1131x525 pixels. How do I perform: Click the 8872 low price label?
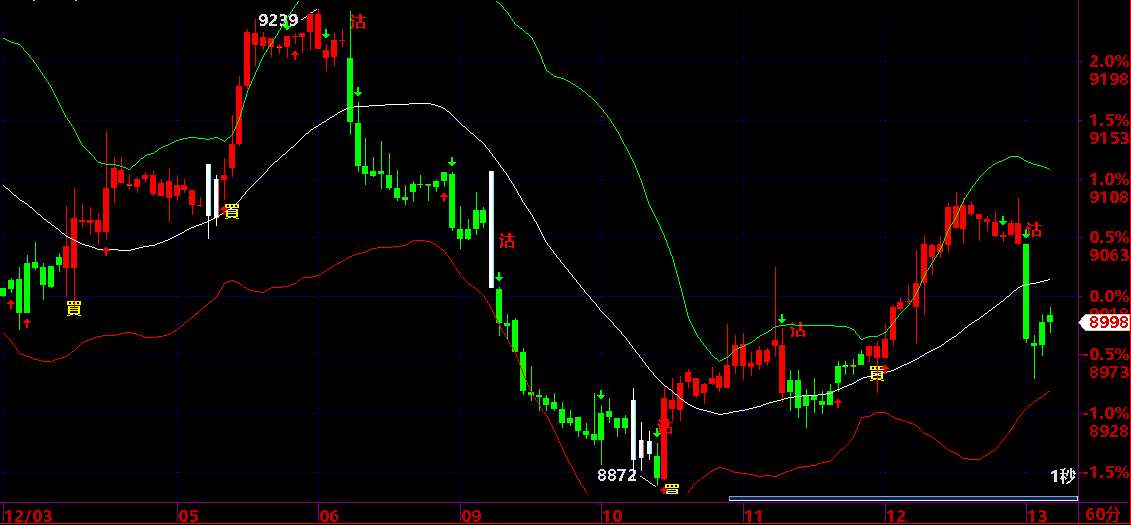(x=617, y=475)
